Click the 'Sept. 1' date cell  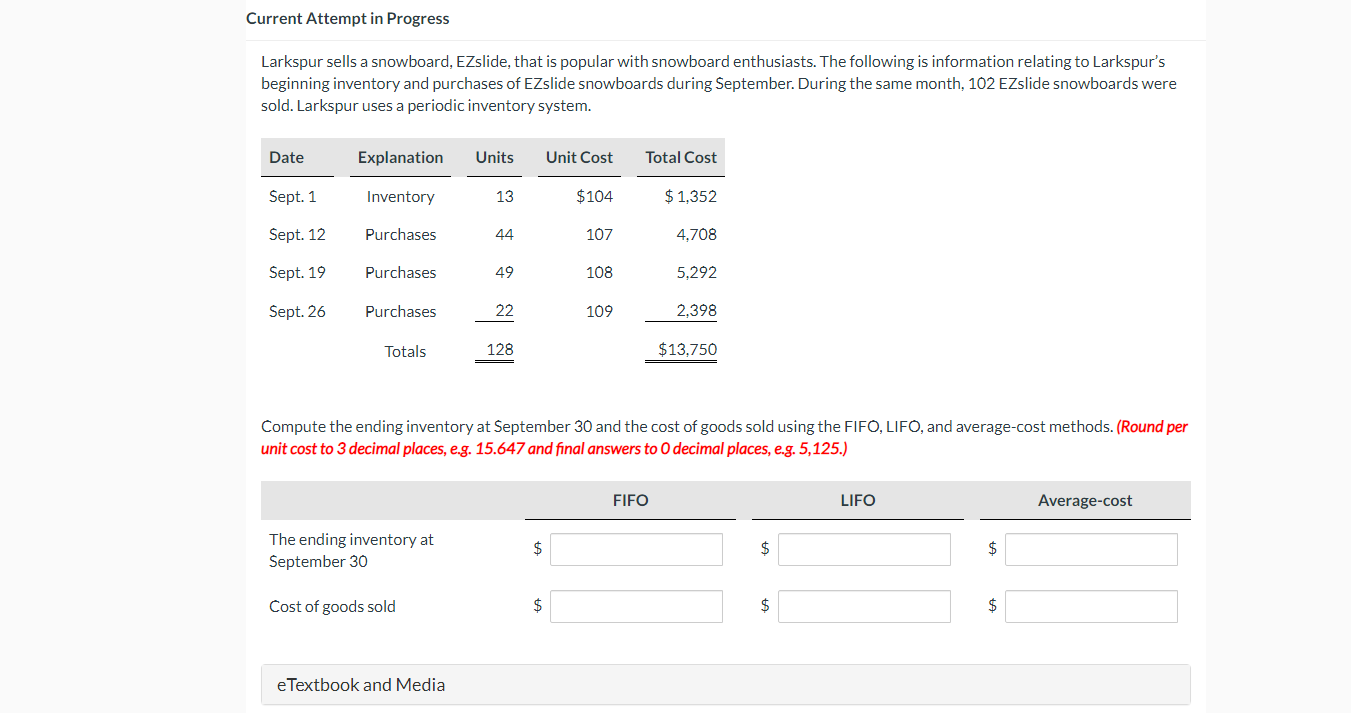(292, 197)
